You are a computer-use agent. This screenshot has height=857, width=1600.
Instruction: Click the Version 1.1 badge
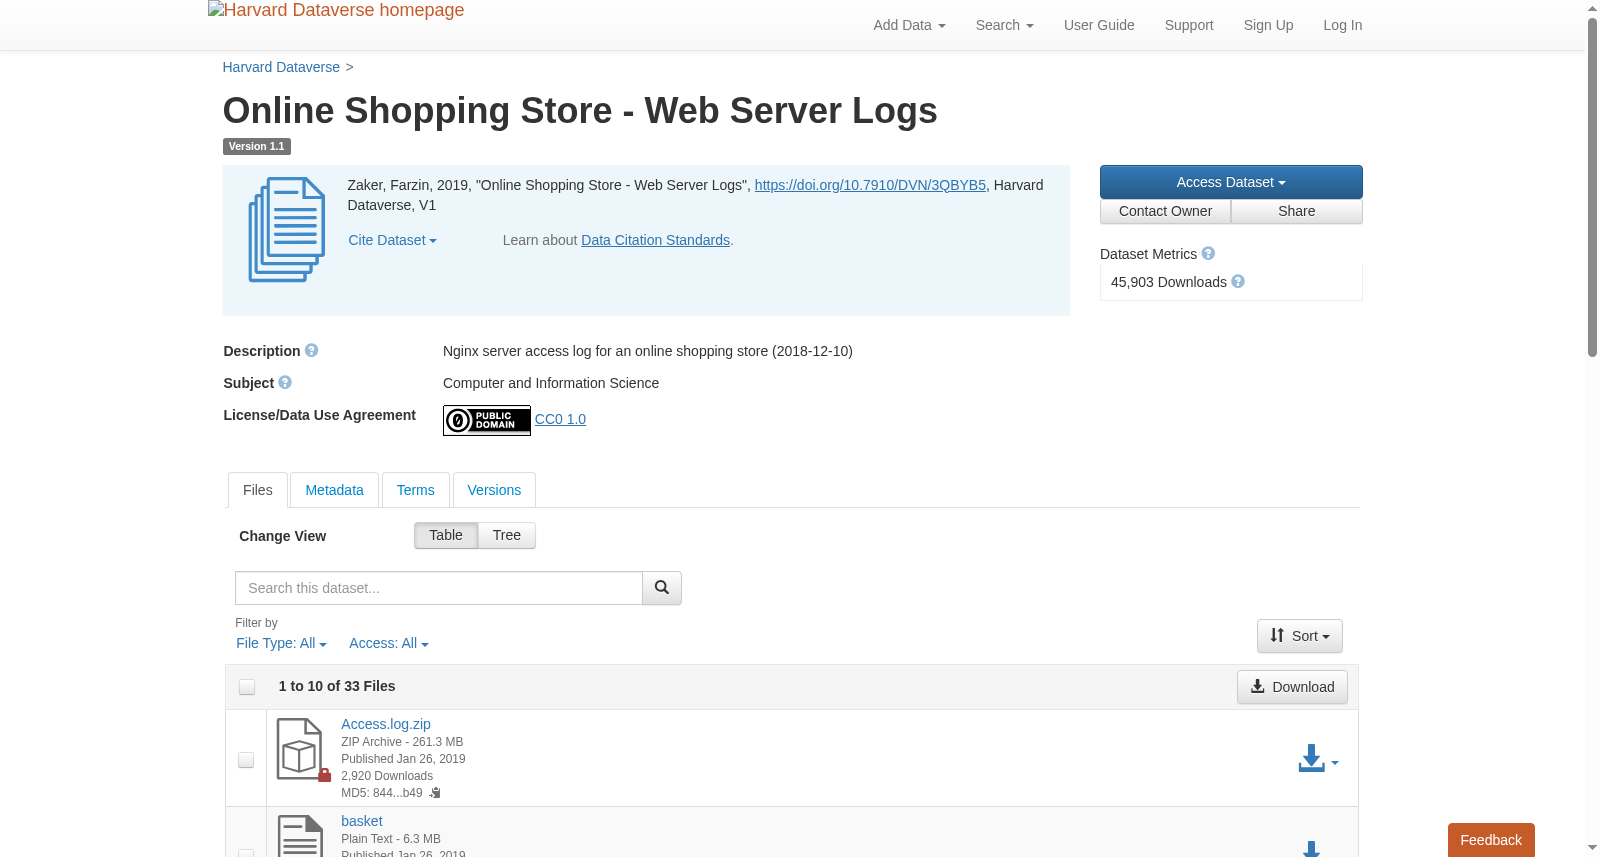tap(257, 146)
